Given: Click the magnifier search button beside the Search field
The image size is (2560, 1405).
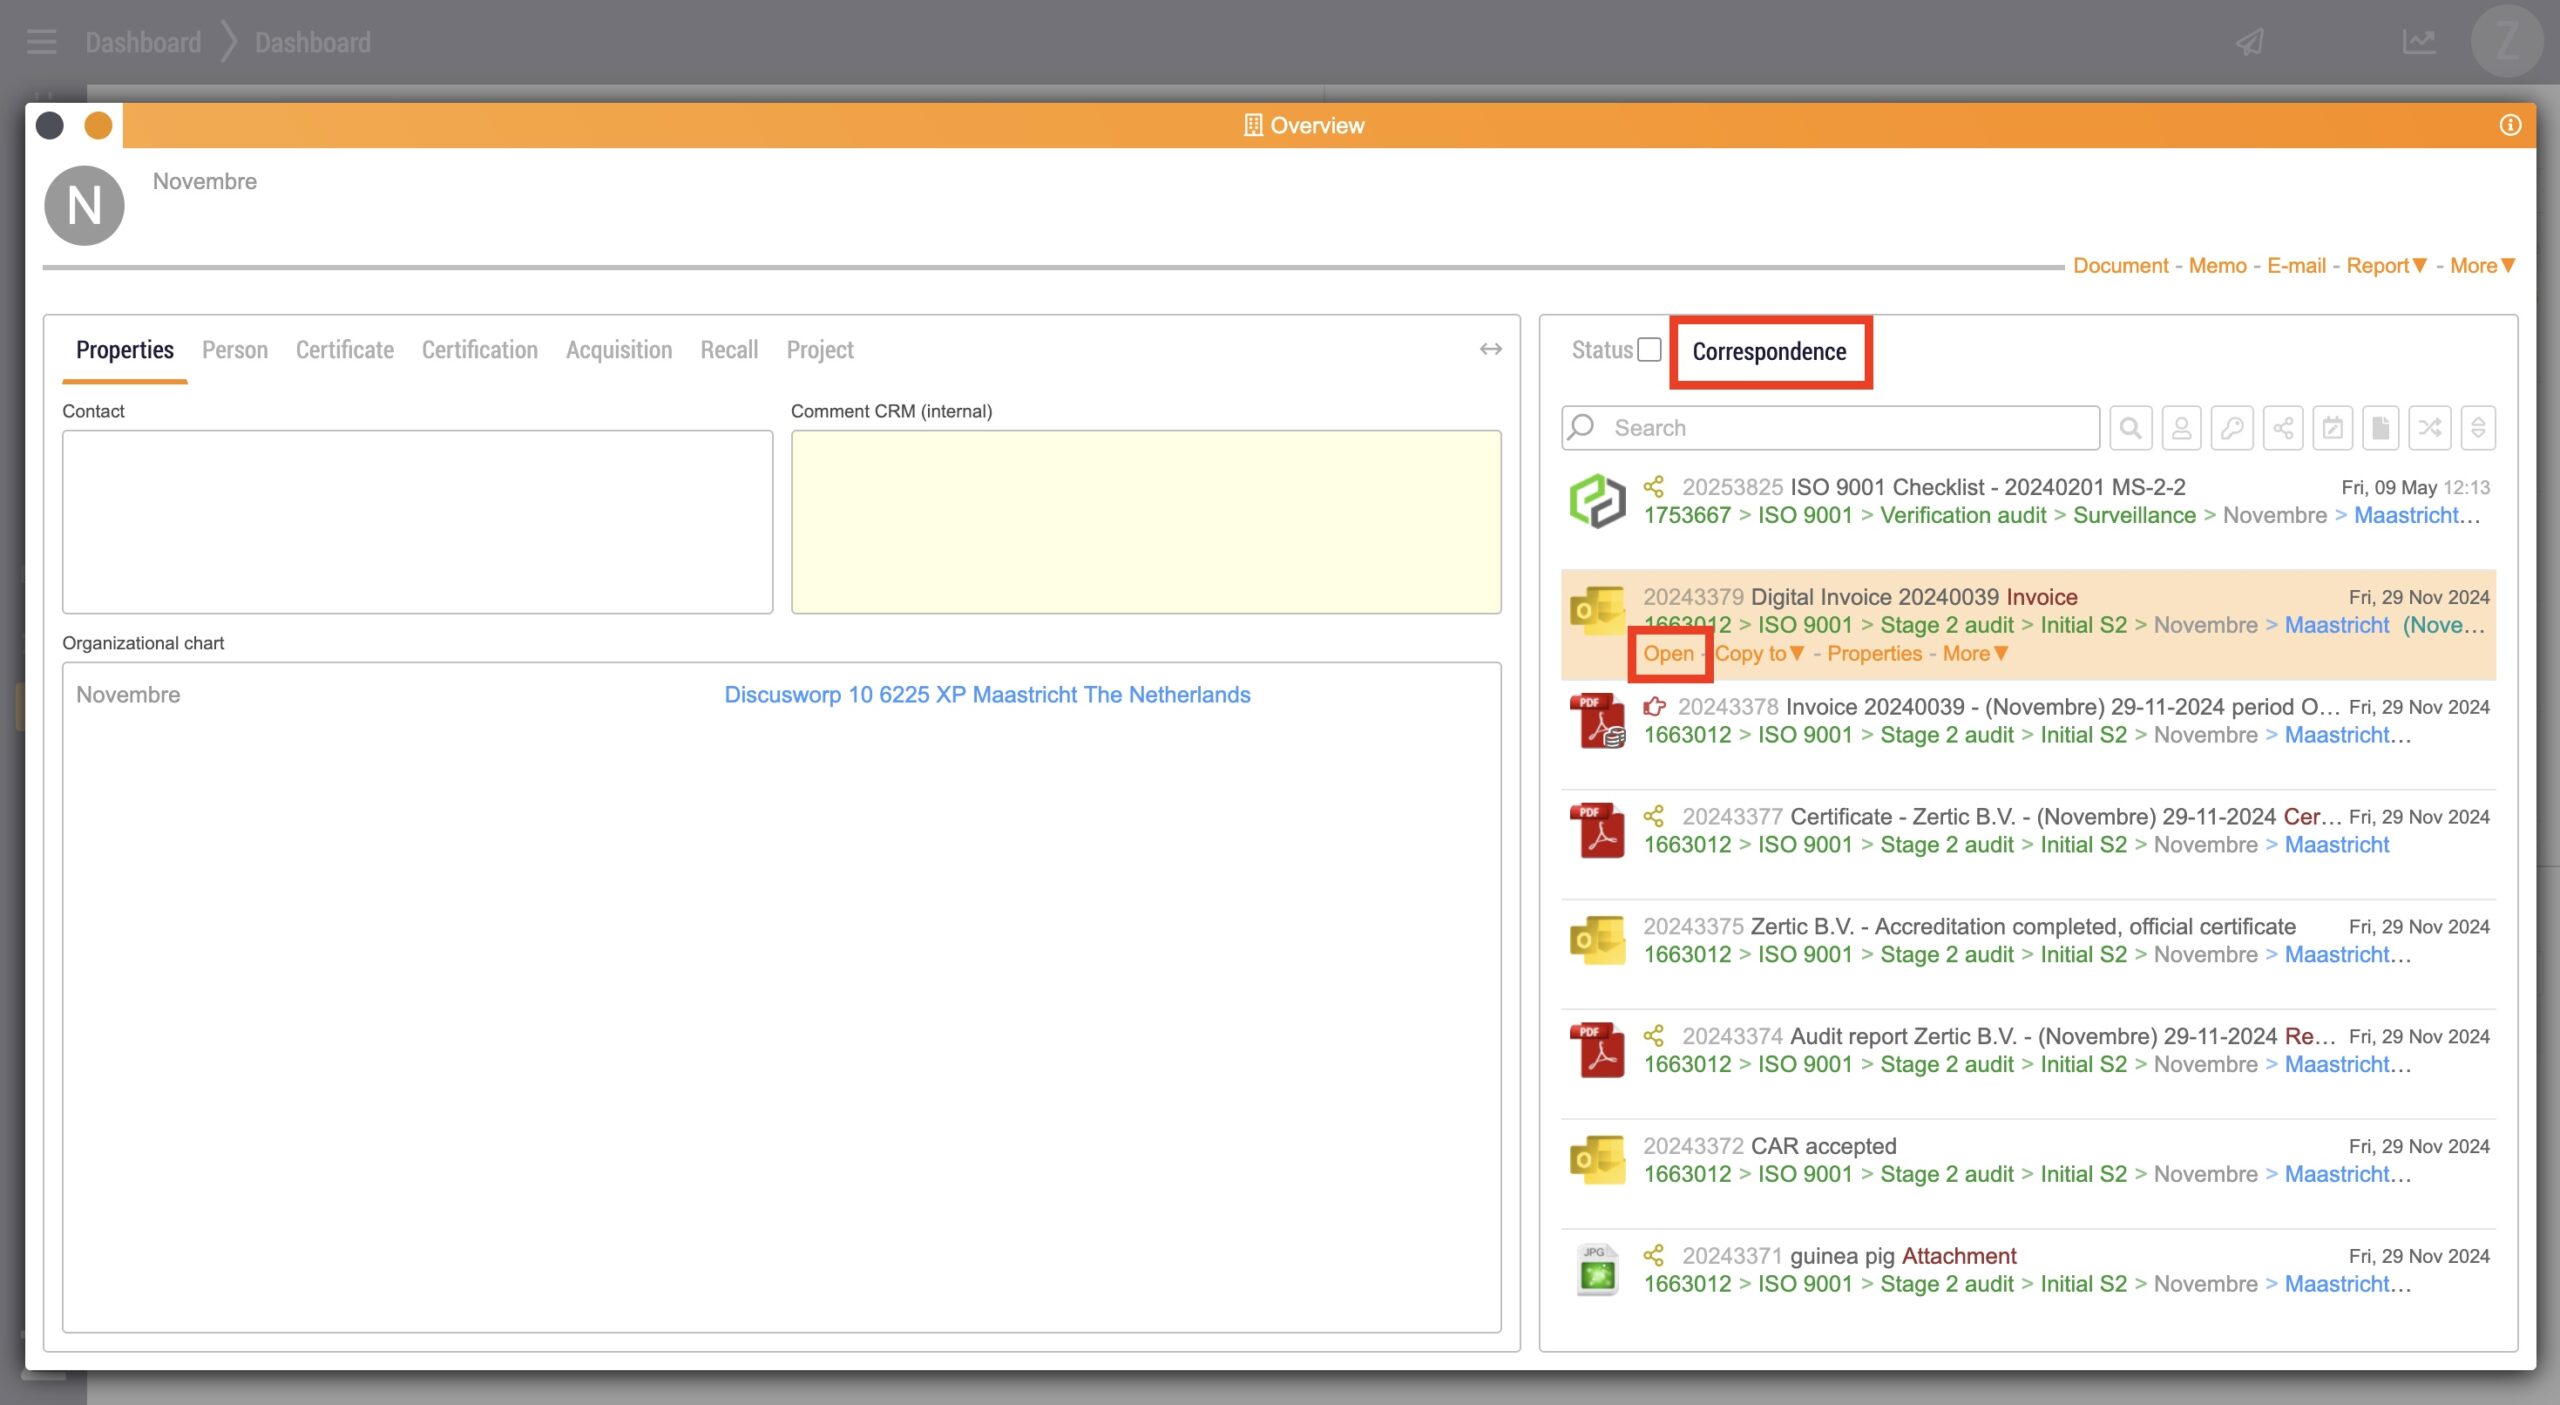Looking at the screenshot, I should point(2130,428).
